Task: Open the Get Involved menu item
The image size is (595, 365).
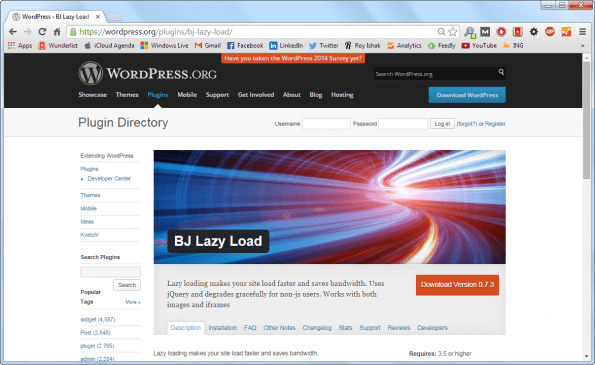Action: [256, 95]
